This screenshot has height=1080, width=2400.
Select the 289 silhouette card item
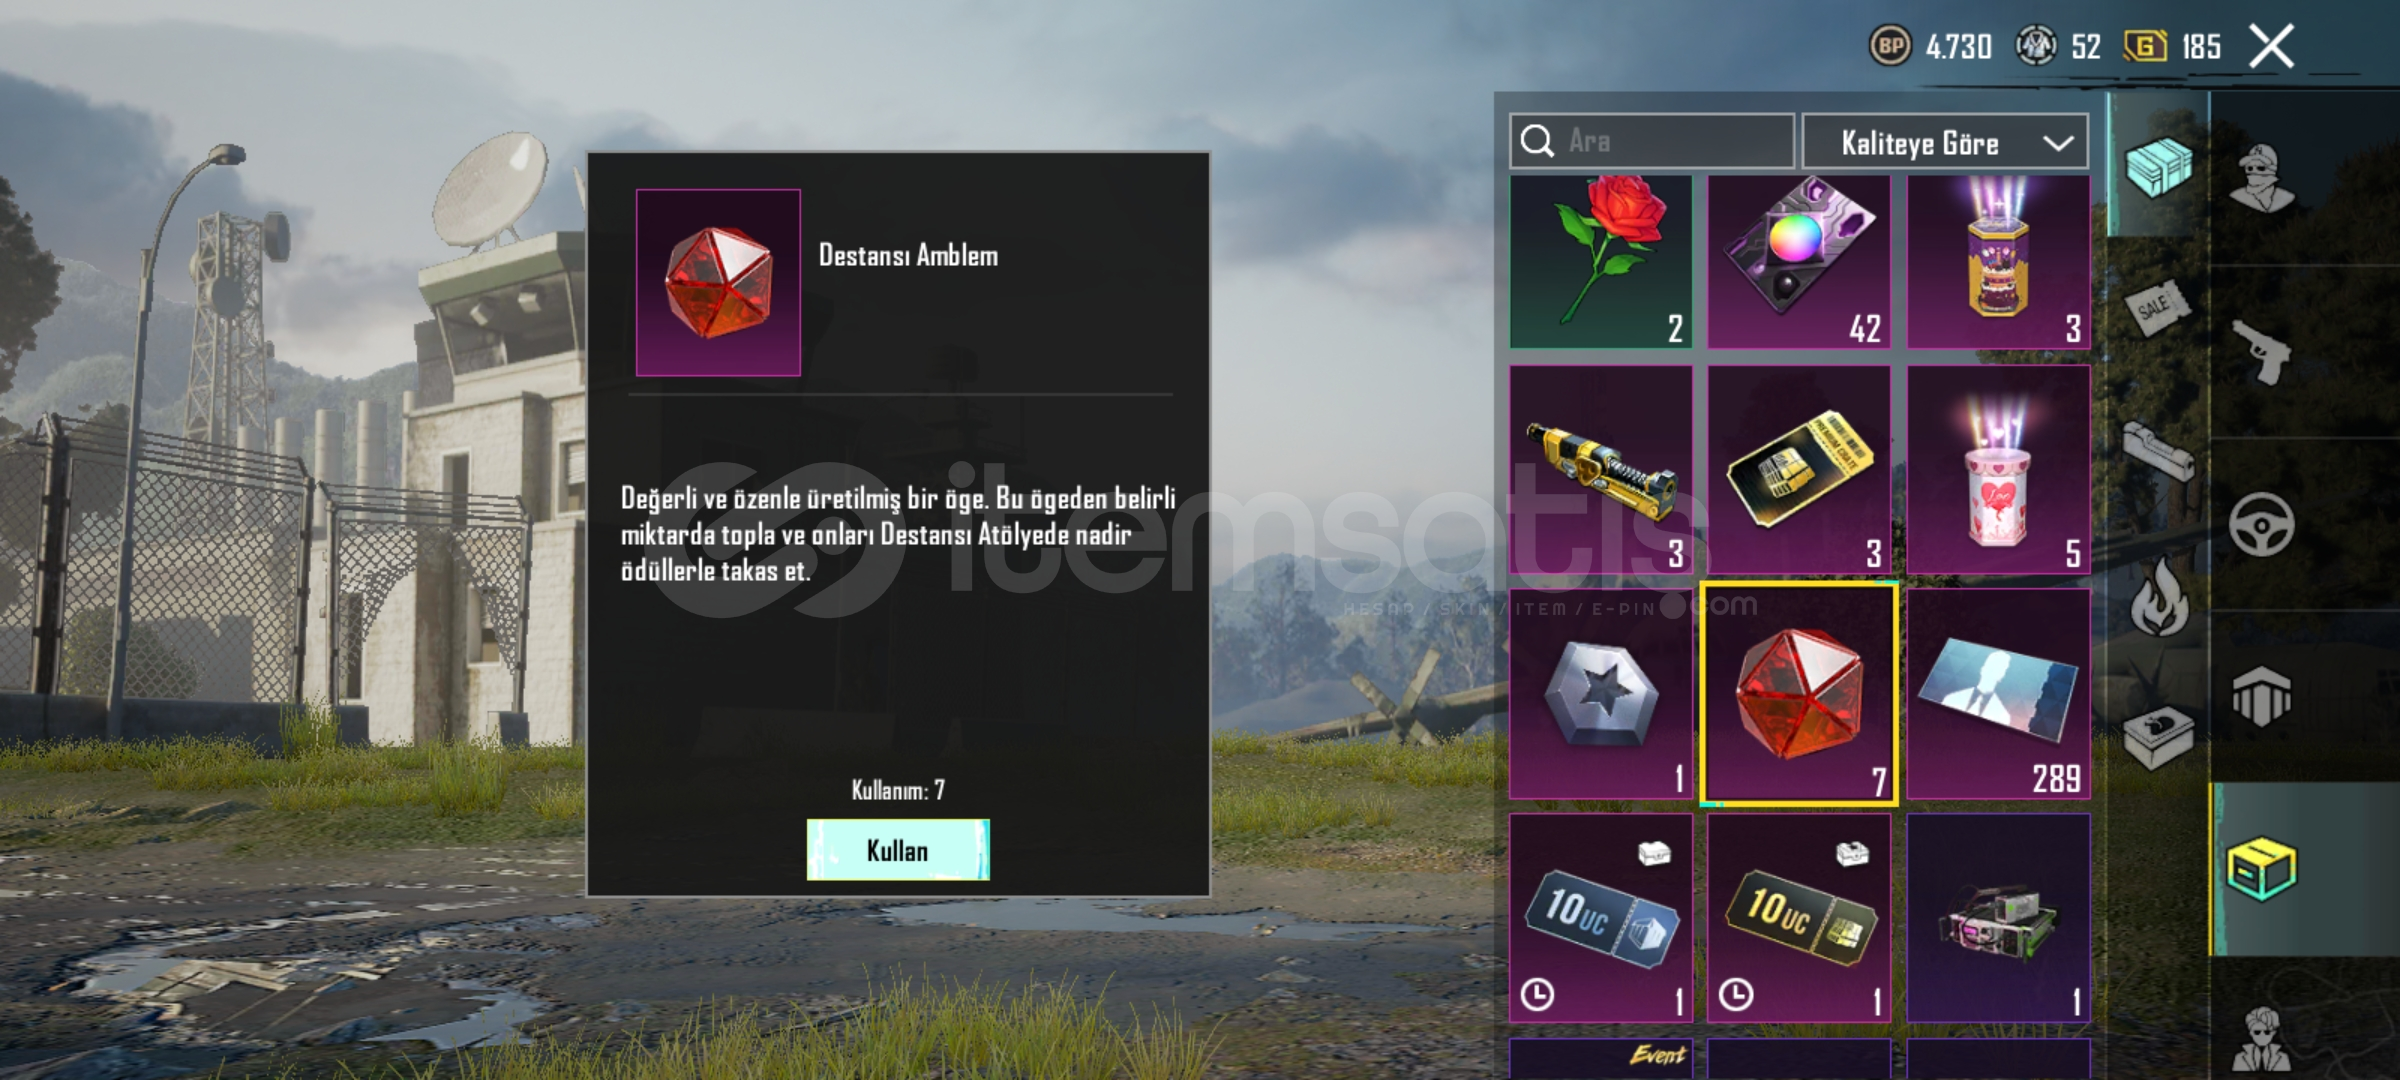[1998, 694]
